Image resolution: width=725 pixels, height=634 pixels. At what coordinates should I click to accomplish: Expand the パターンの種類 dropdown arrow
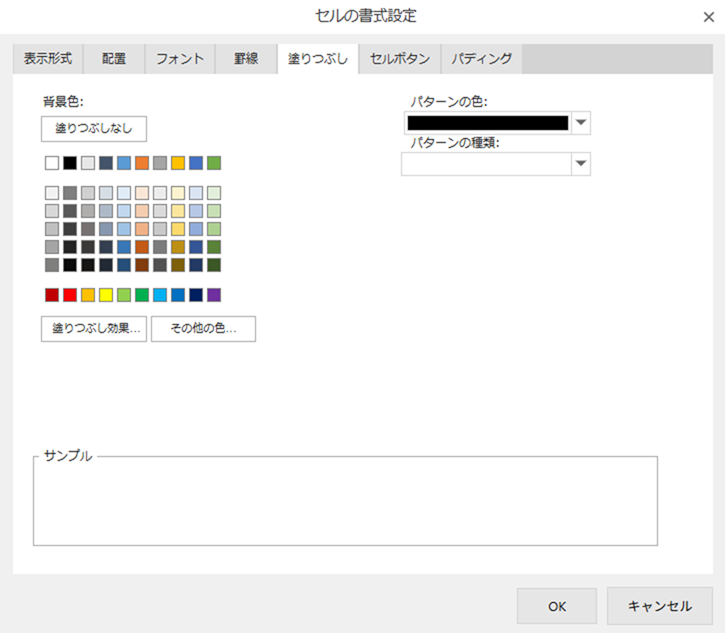pos(581,164)
